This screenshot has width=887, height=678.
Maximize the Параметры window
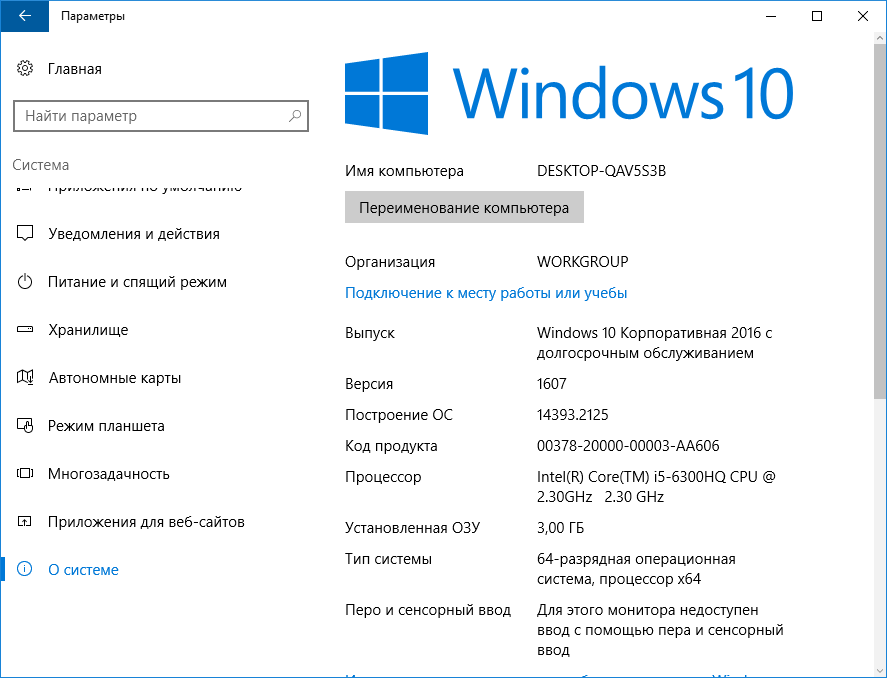817,16
